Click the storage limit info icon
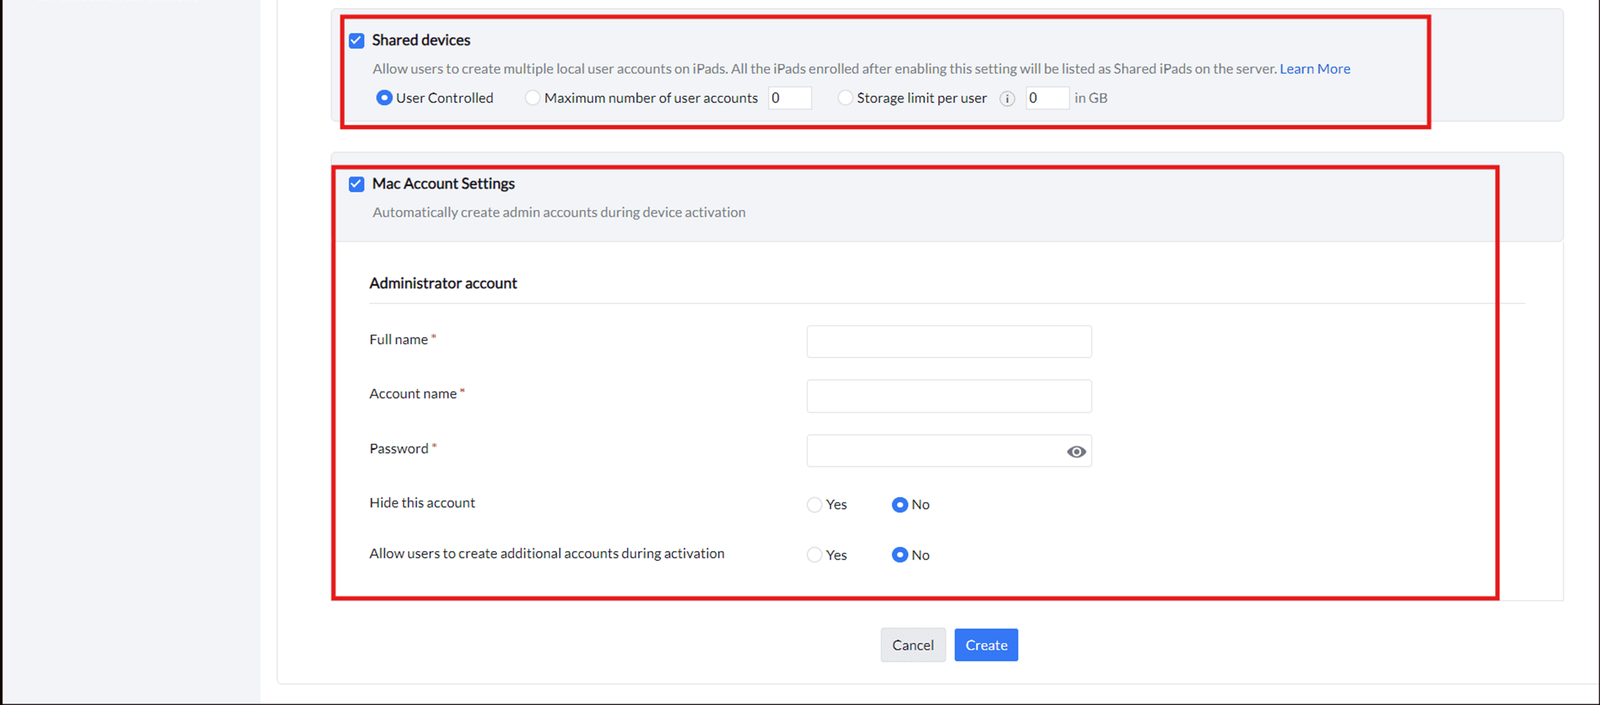The width and height of the screenshot is (1600, 705). coord(1007,99)
